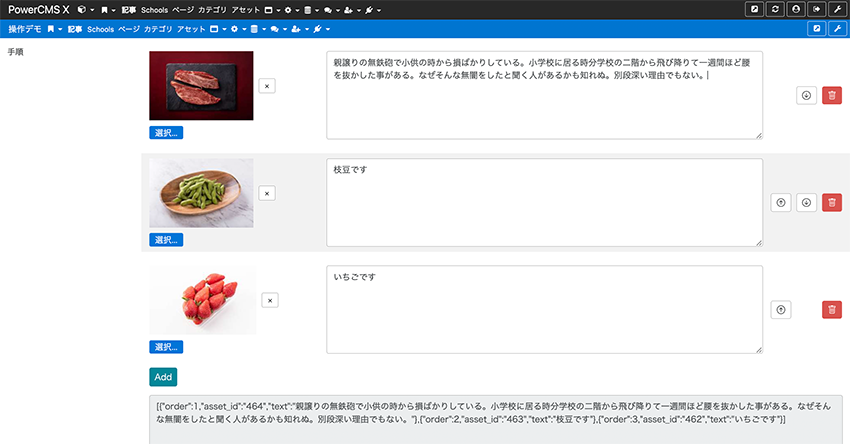850x444 pixels.
Task: Open the cube dropdown in black top bar
Action: [86, 10]
